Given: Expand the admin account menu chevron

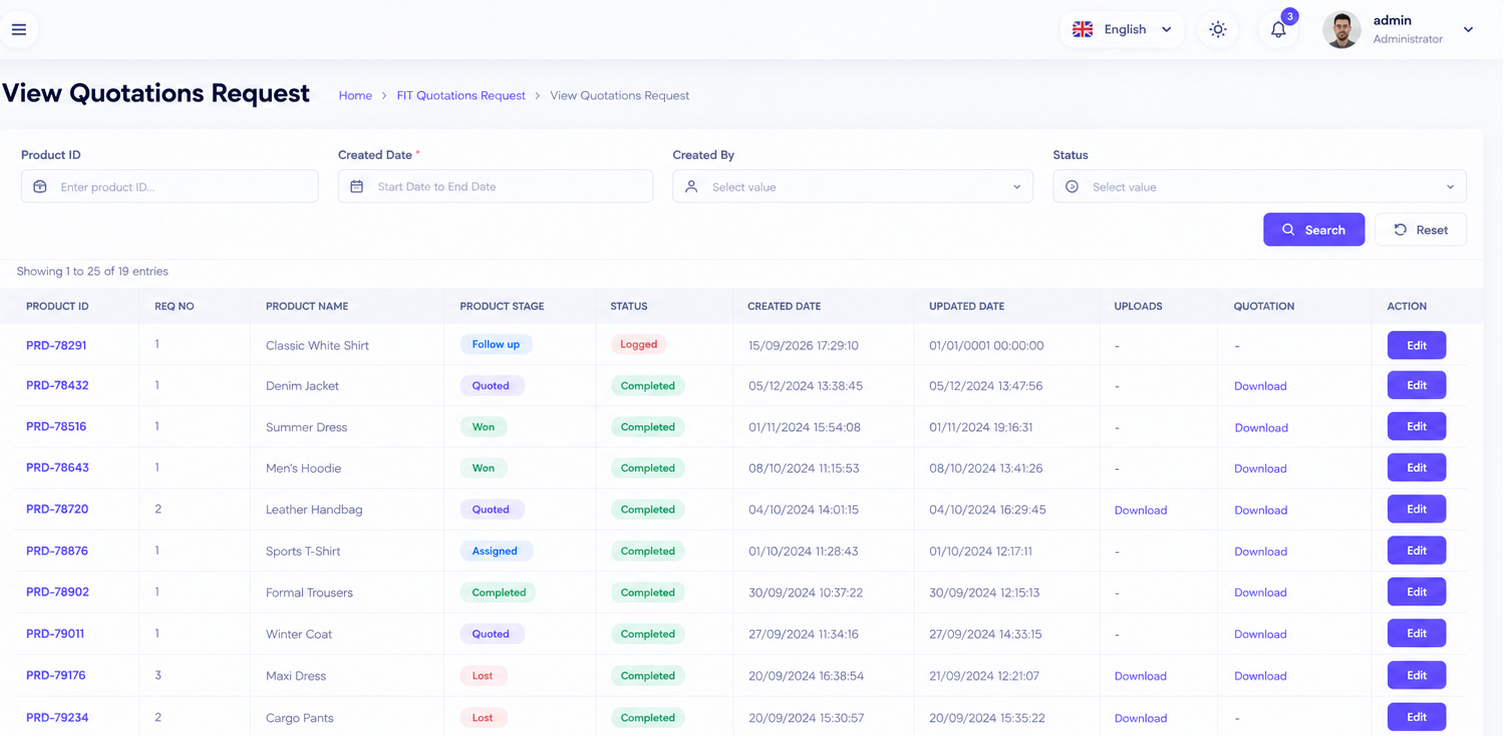Looking at the screenshot, I should (x=1468, y=30).
